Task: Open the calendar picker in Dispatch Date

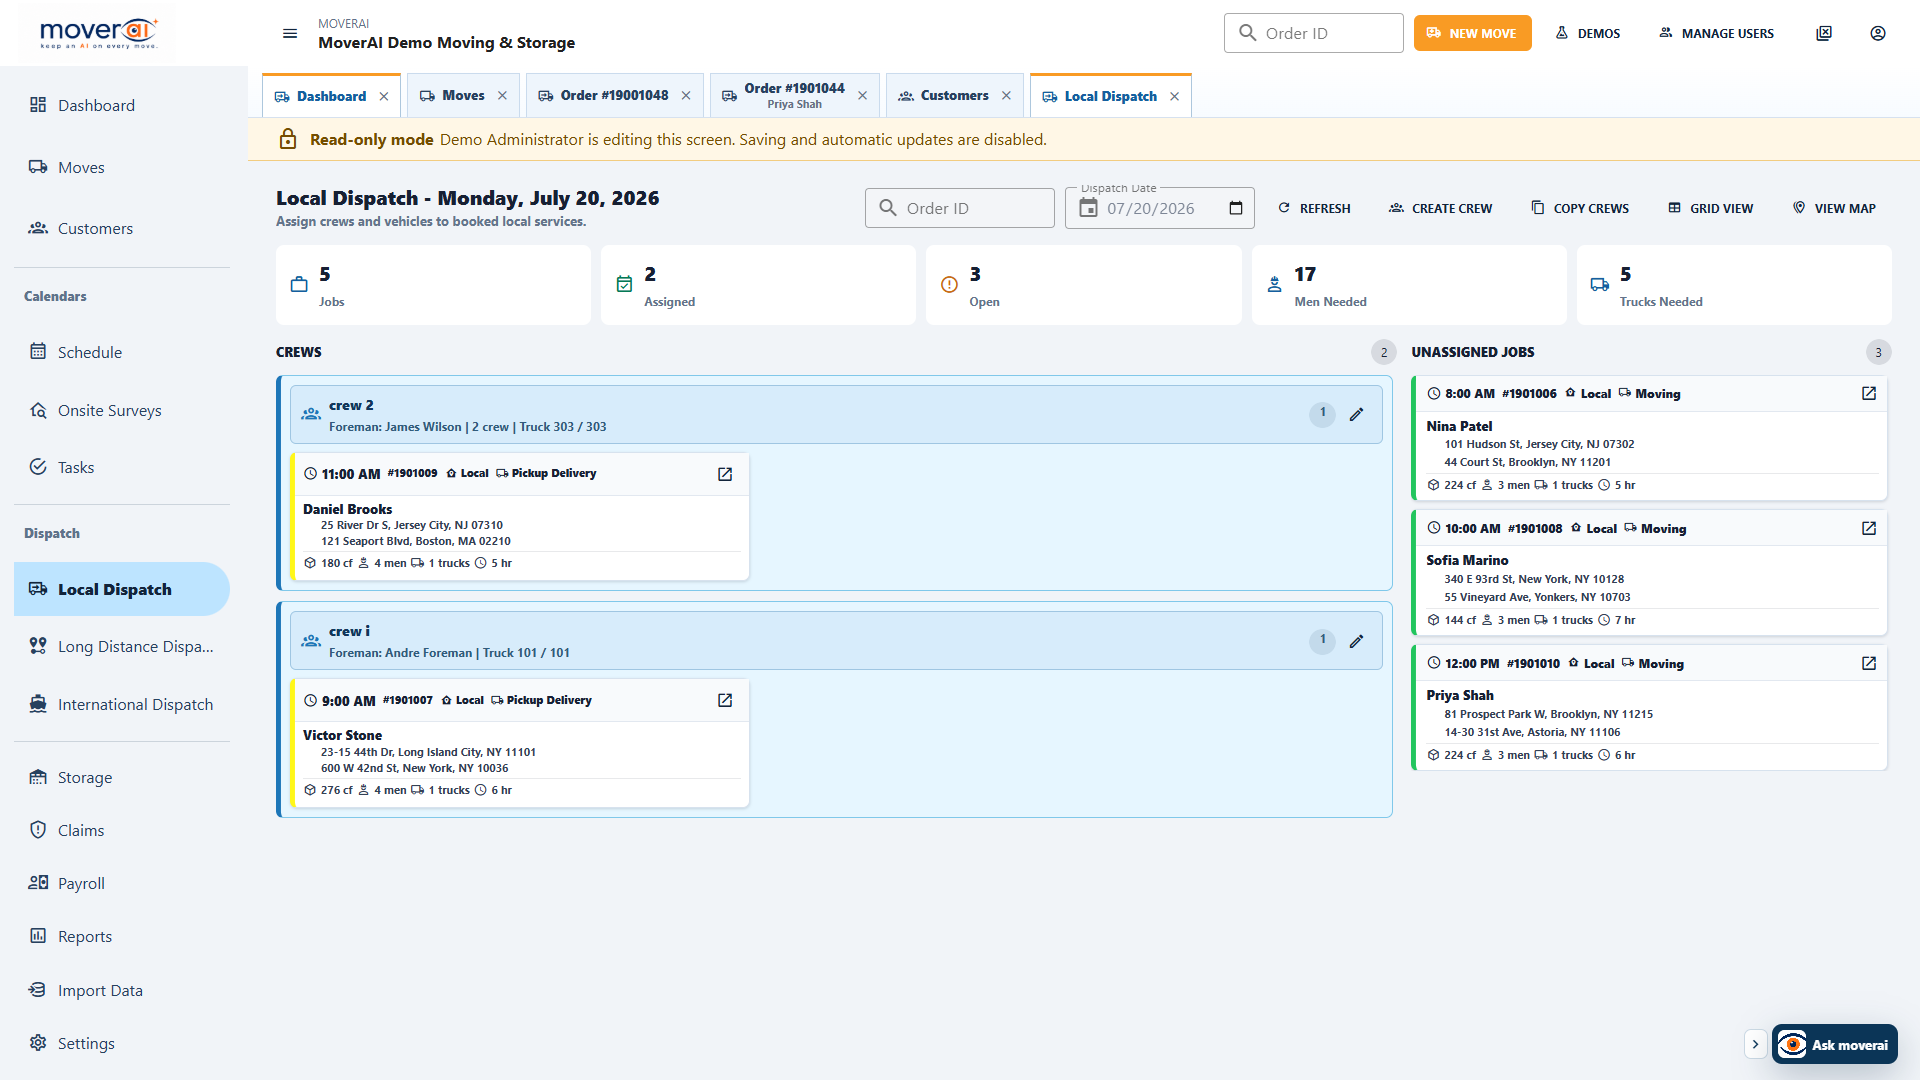Action: (x=1236, y=208)
